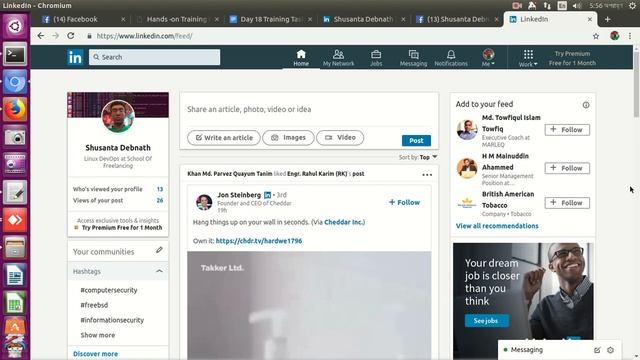The width and height of the screenshot is (640, 360).
Task: Open #freebsd hashtag
Action: (94, 305)
